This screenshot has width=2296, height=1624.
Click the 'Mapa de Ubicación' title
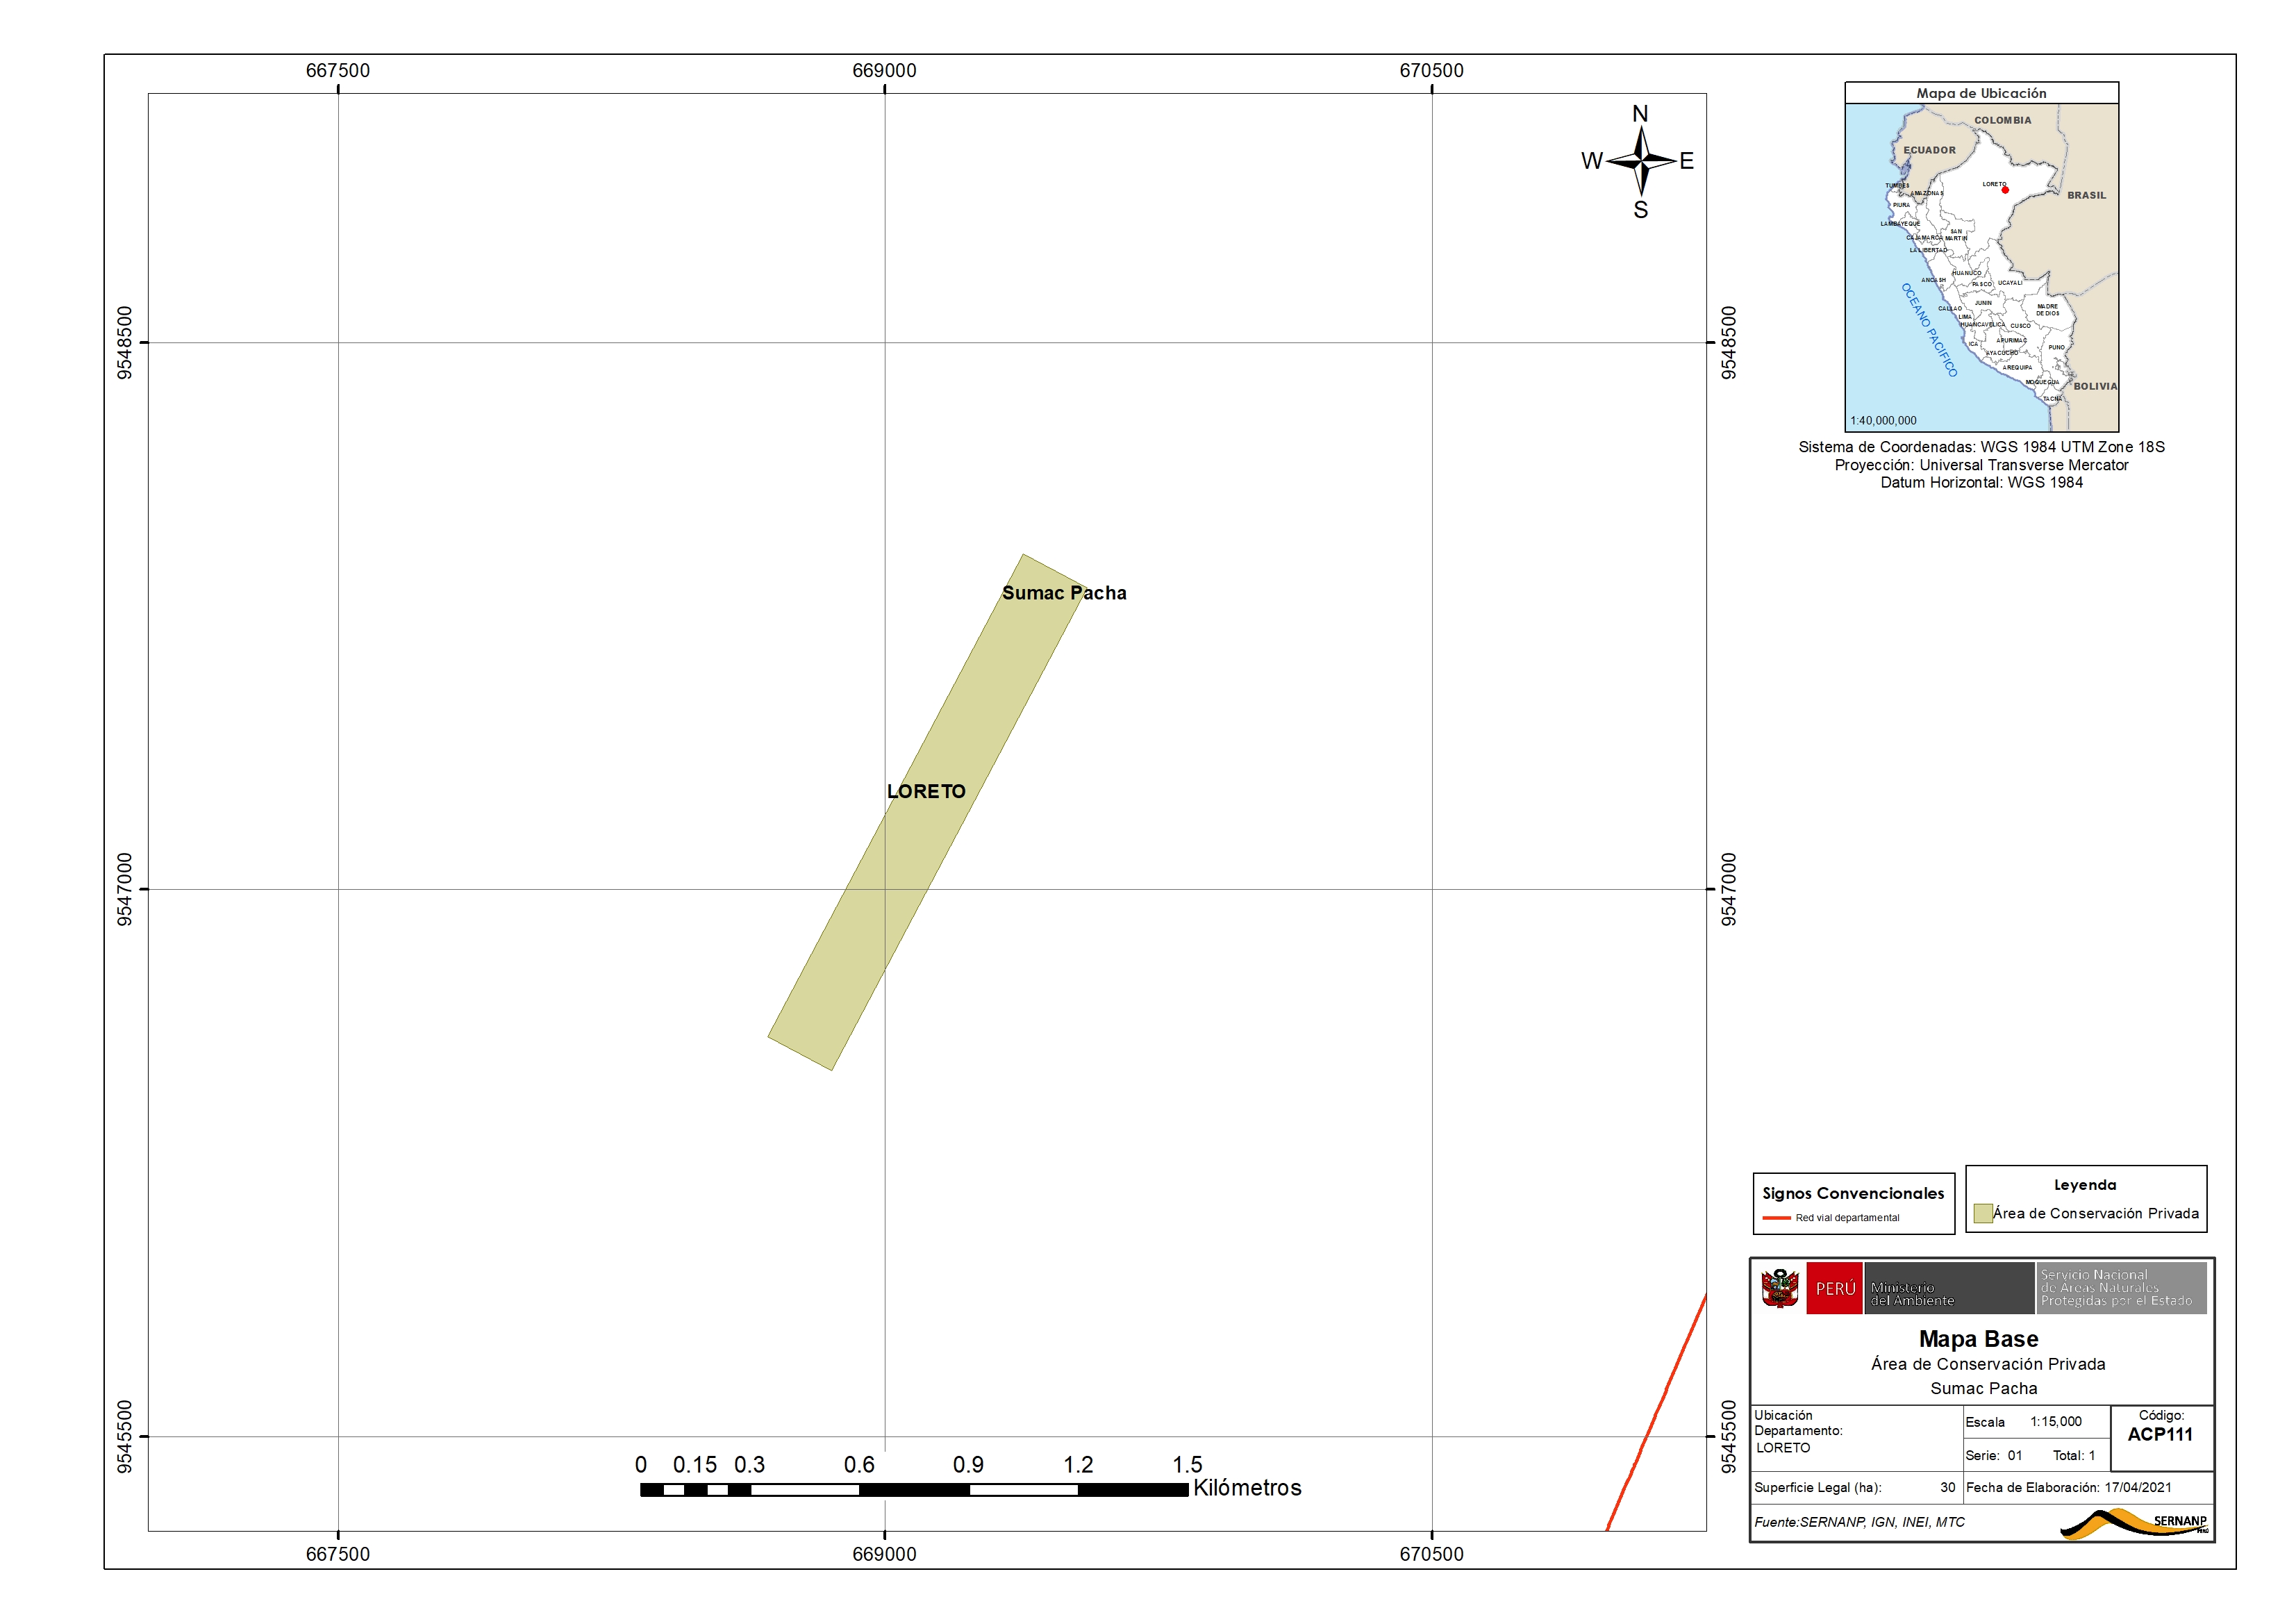pyautogui.click(x=1981, y=93)
